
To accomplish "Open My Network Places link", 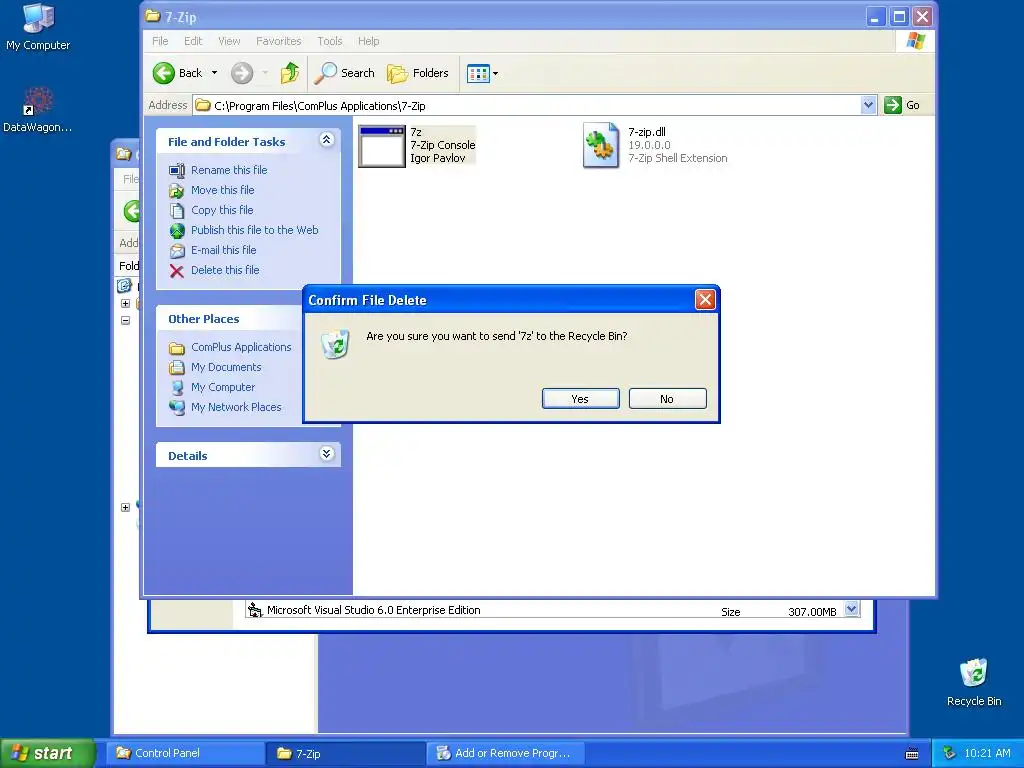I will click(236, 407).
